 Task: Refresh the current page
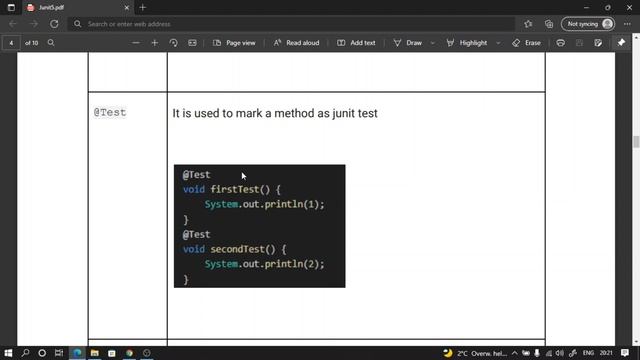point(54,24)
